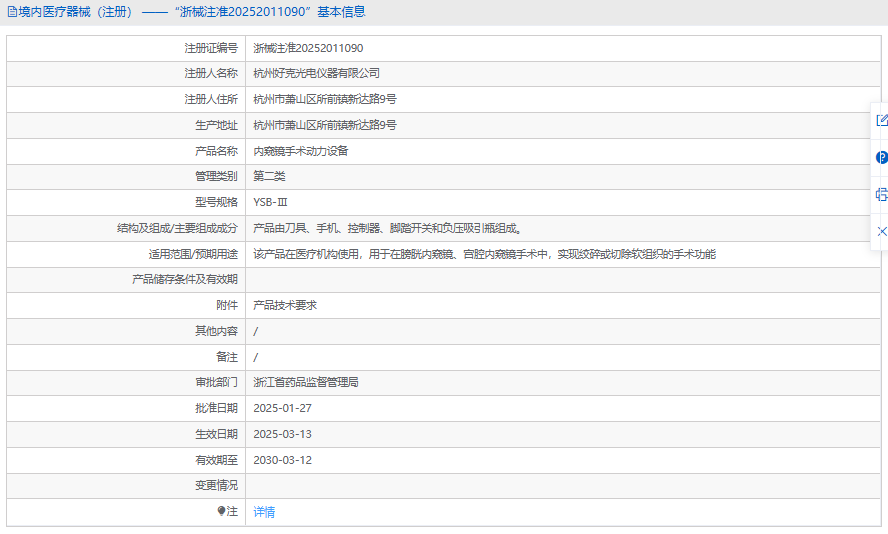Image resolution: width=888 pixels, height=534 pixels.
Task: Select registration number 浙械注准20252011090 value
Action: click(x=308, y=48)
